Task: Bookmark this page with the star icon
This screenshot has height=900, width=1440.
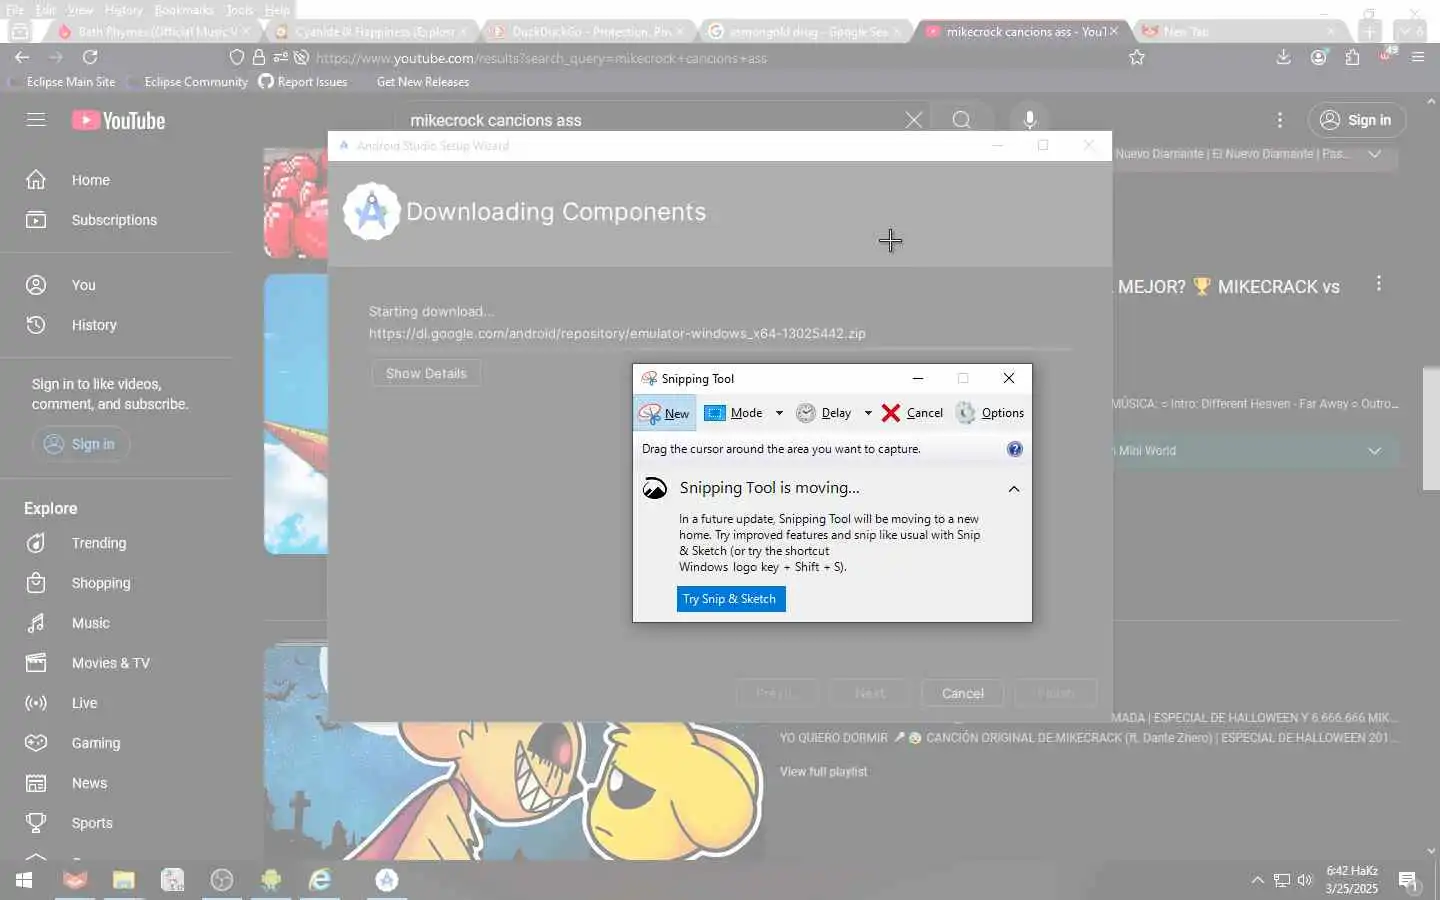Action: [1137, 58]
